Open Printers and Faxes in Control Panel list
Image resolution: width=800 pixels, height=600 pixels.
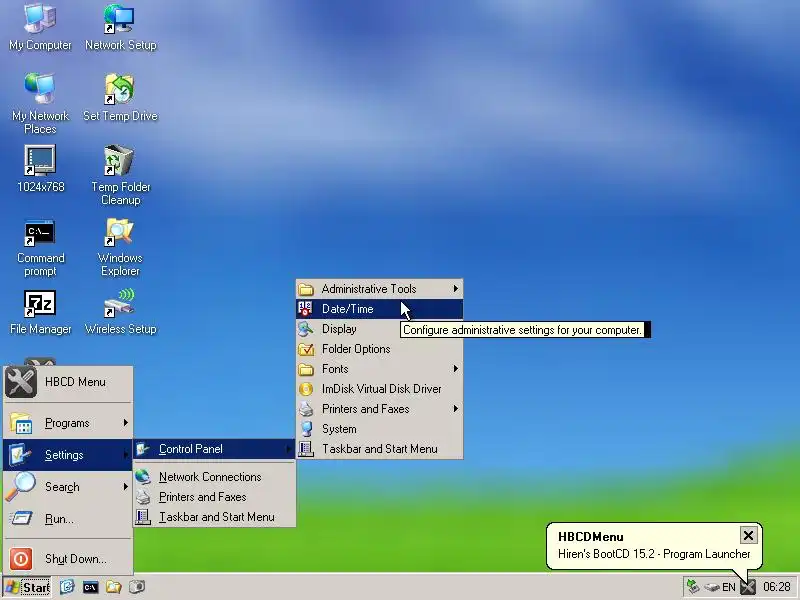380,409
